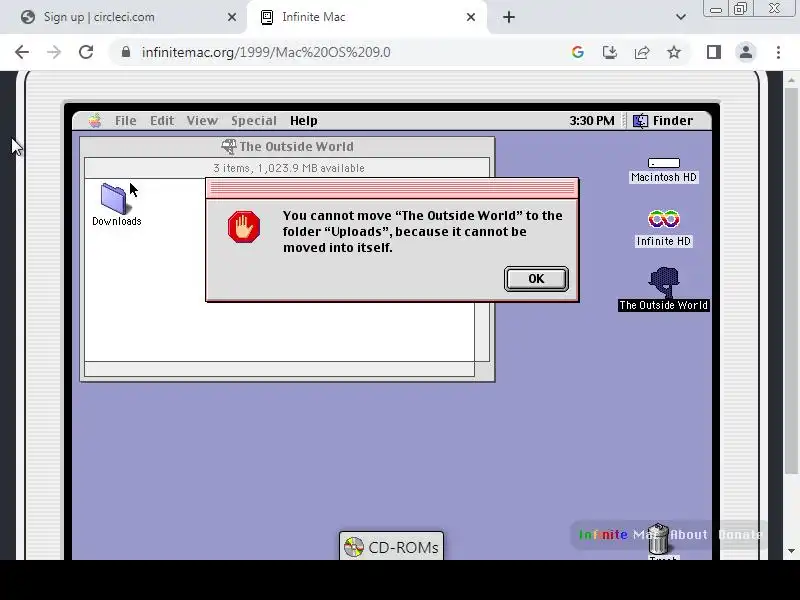Click the Infinite Mac tab favicon
Image resolution: width=800 pixels, height=600 pixels.
[267, 17]
